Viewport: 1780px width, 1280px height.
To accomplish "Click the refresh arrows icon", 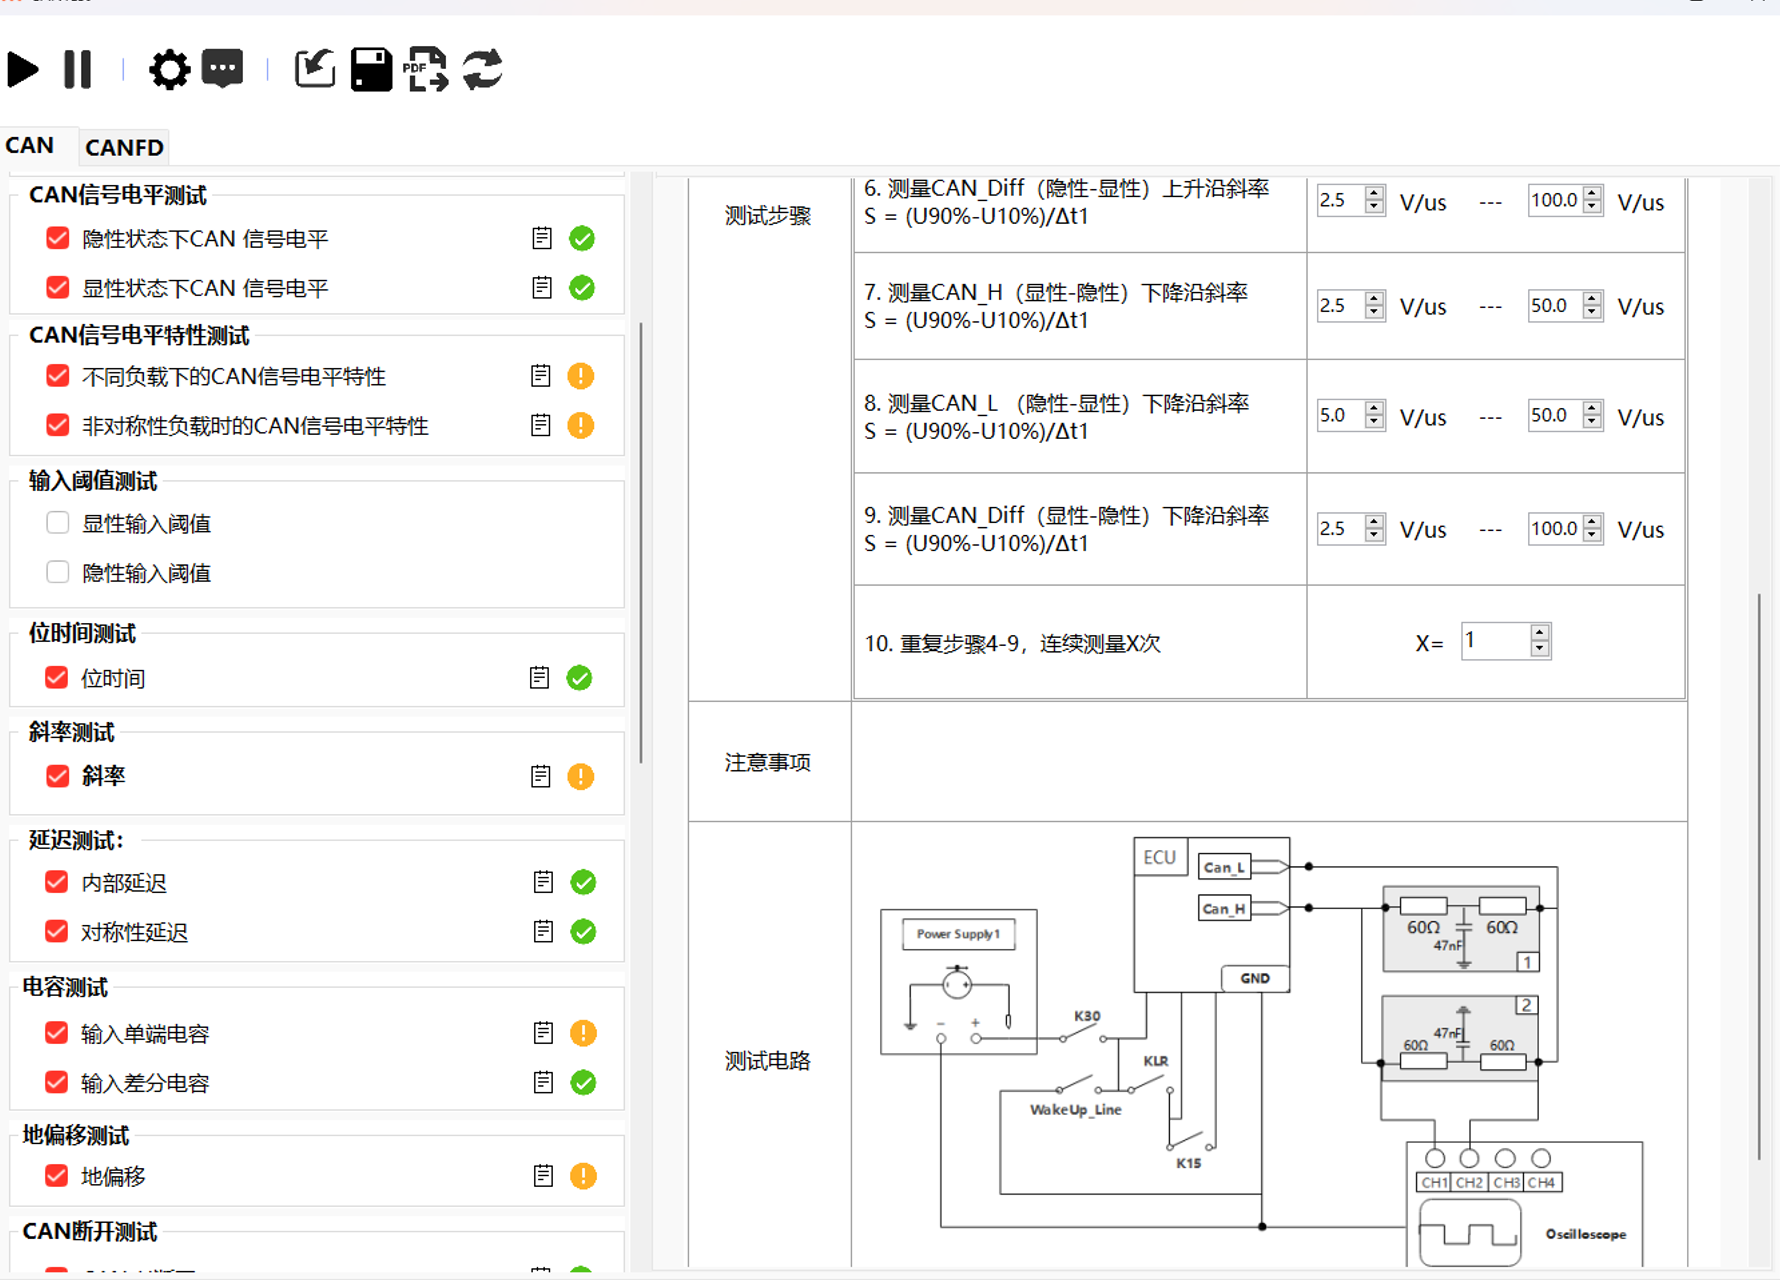I will (482, 70).
